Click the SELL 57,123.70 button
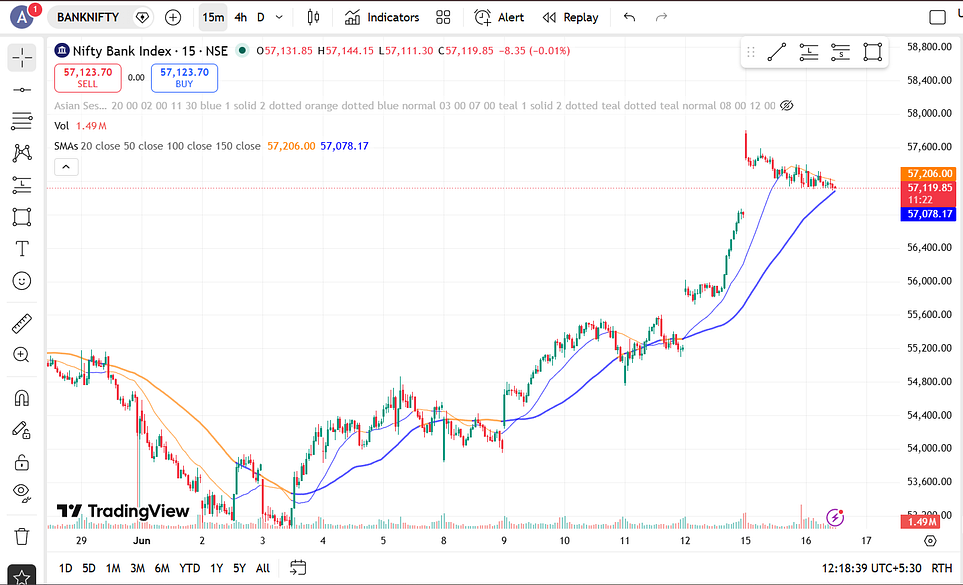963x585 pixels. click(88, 78)
